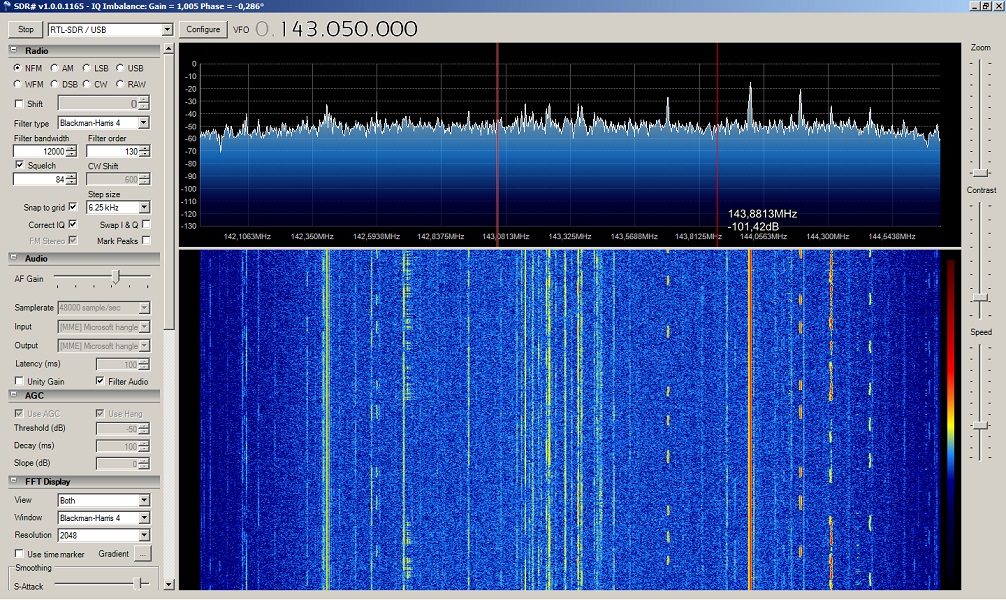Expand the Step size dropdown

tap(144, 208)
